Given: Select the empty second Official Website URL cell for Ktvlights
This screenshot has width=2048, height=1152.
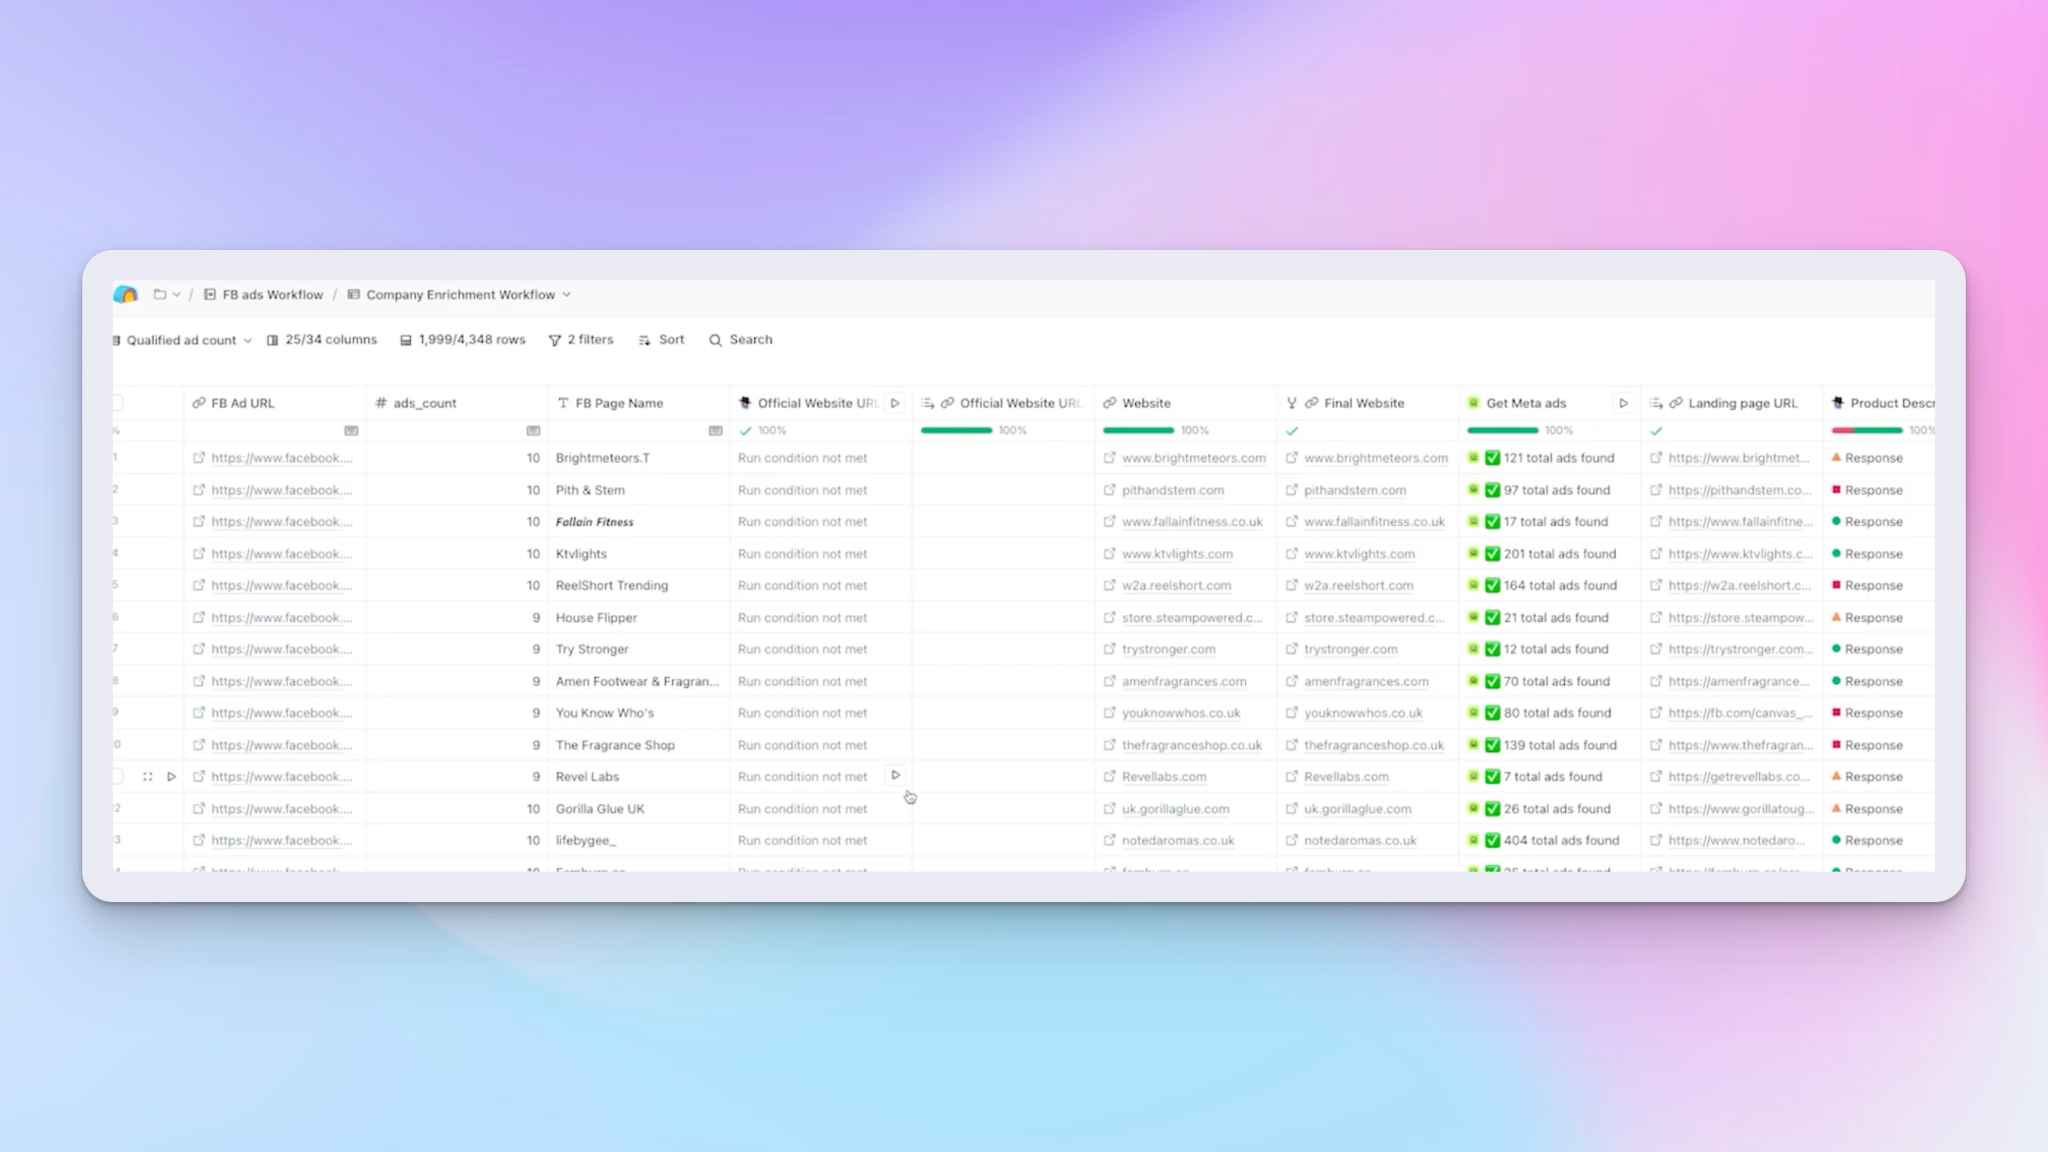Looking at the screenshot, I should (x=1003, y=553).
